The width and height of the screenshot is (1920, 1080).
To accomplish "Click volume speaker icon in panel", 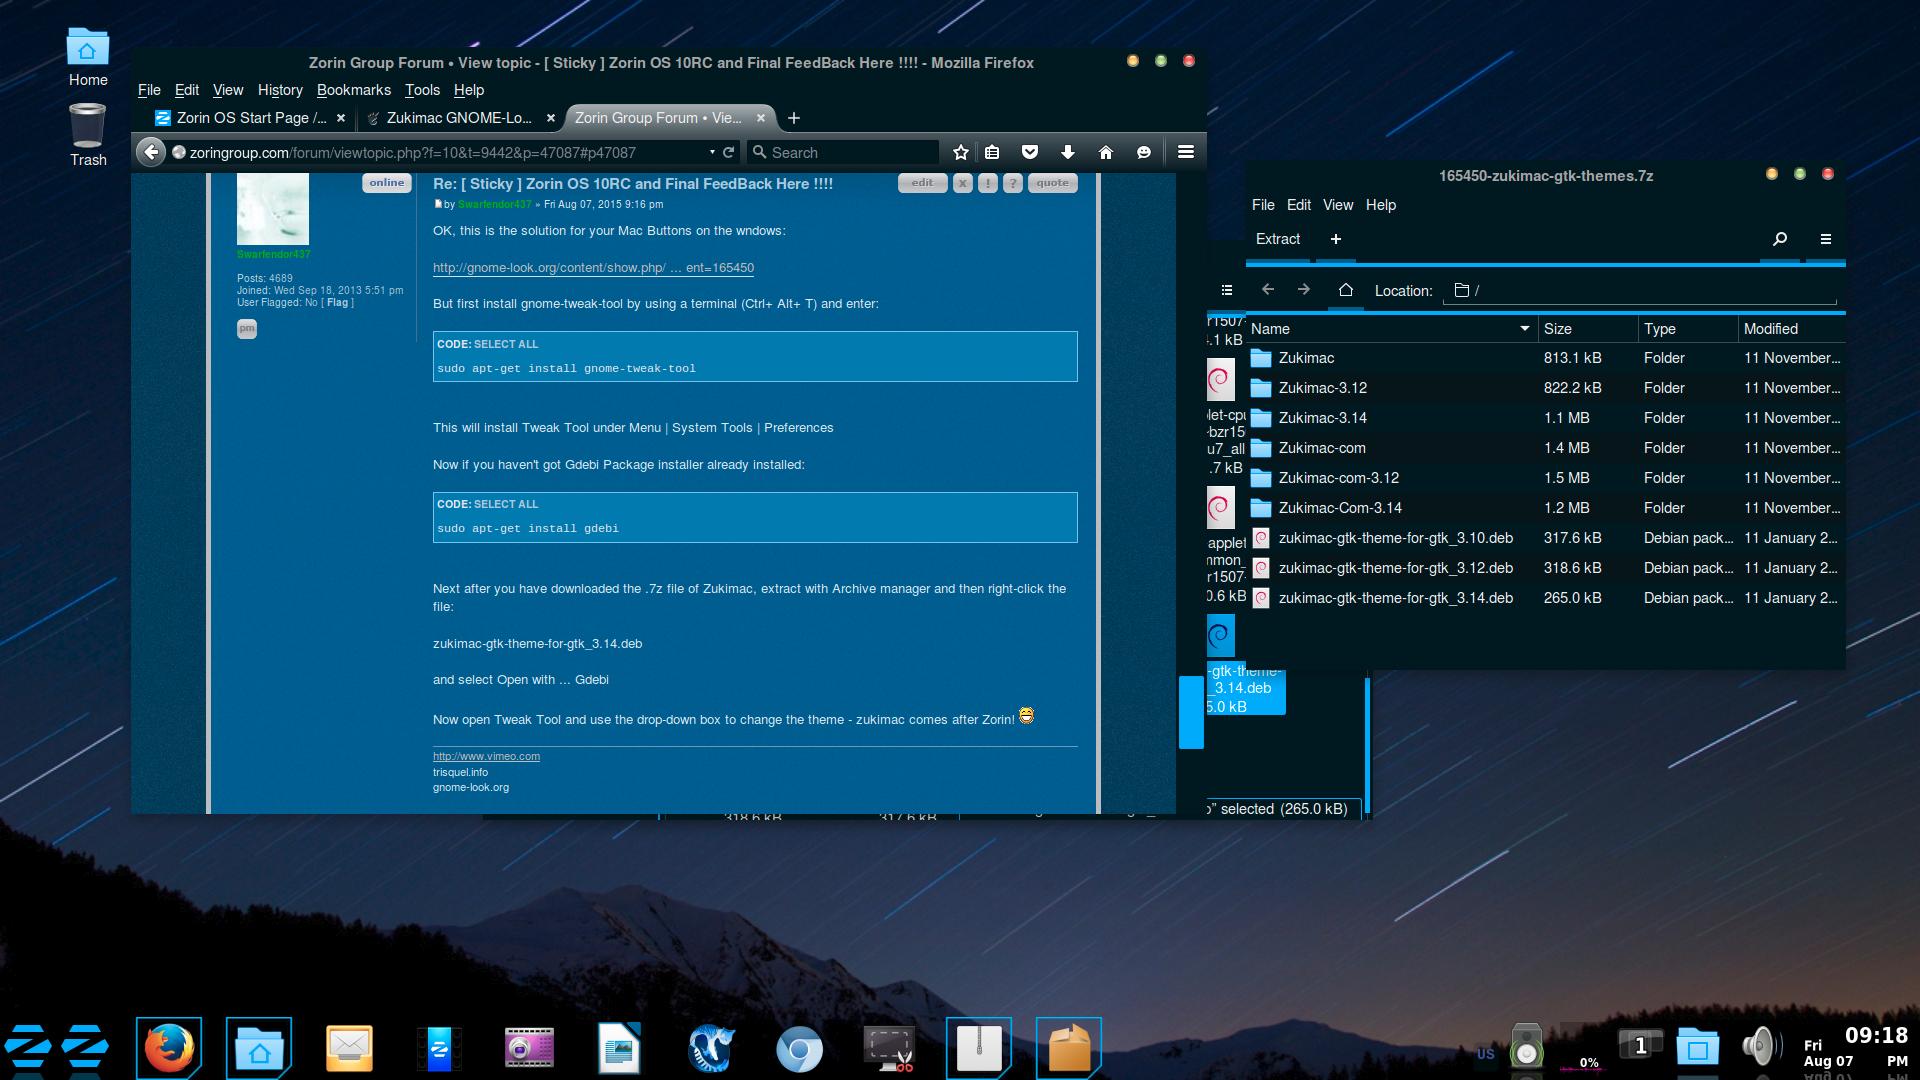I will tap(1760, 1047).
